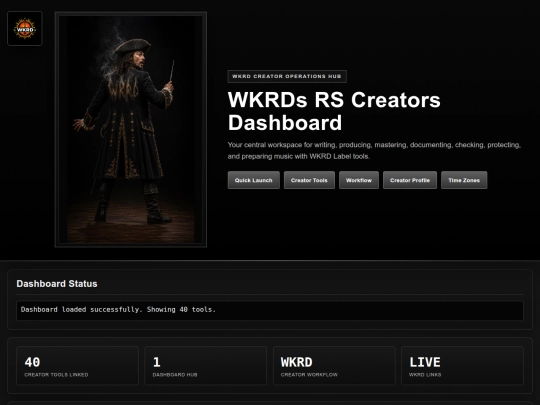Screen dimensions: 540x405
Task: Click the WKRD Creator Workflow card
Action: pos(334,366)
